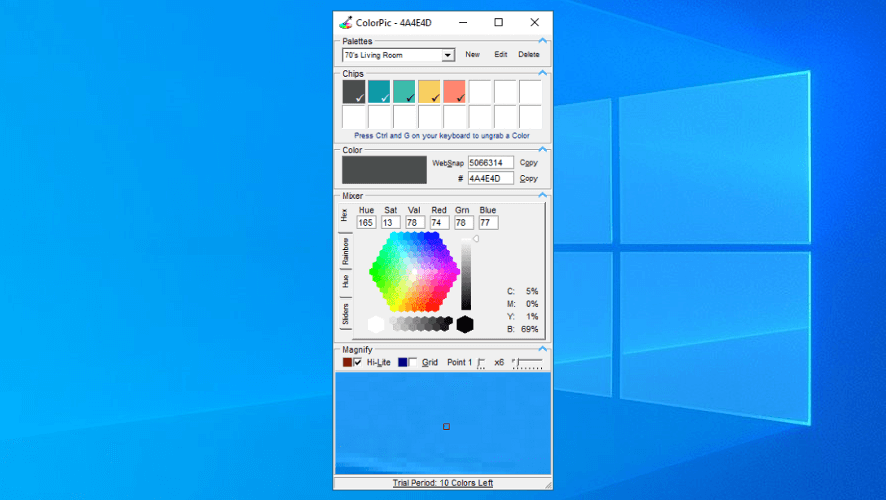Pick a color from the hexagon color wheel

click(414, 272)
